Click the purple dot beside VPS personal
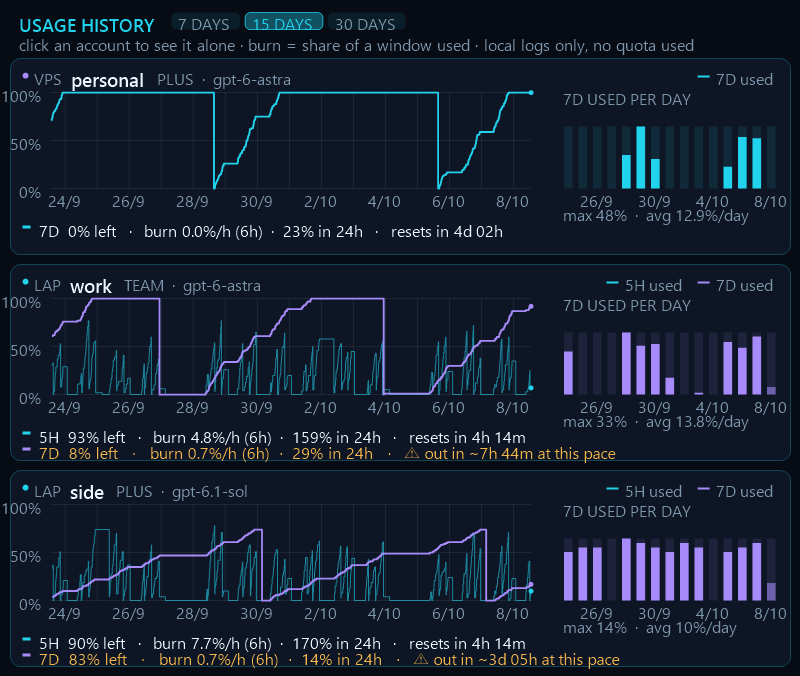The height and width of the screenshot is (676, 800). point(26,77)
